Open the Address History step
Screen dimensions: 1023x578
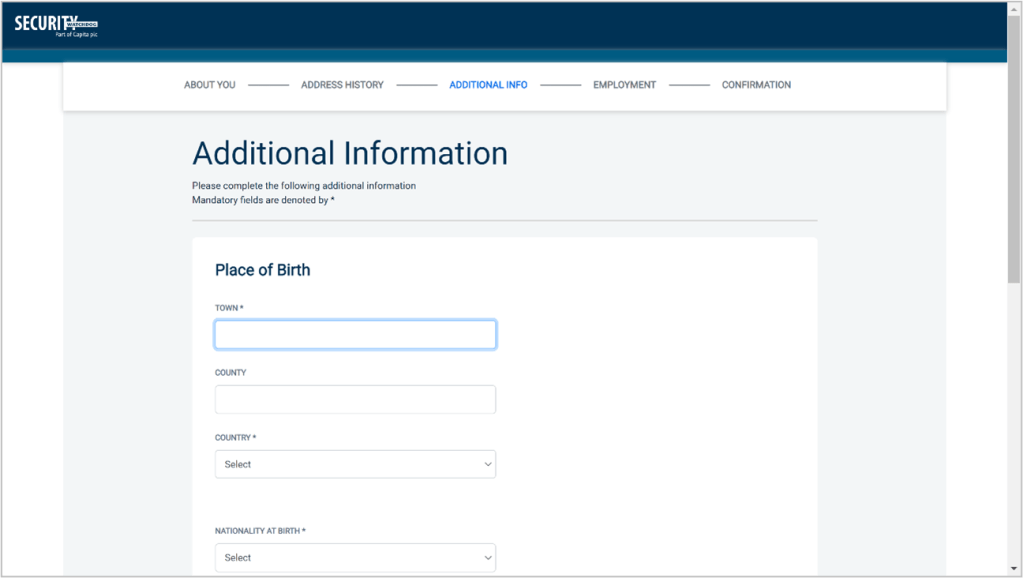click(x=342, y=85)
